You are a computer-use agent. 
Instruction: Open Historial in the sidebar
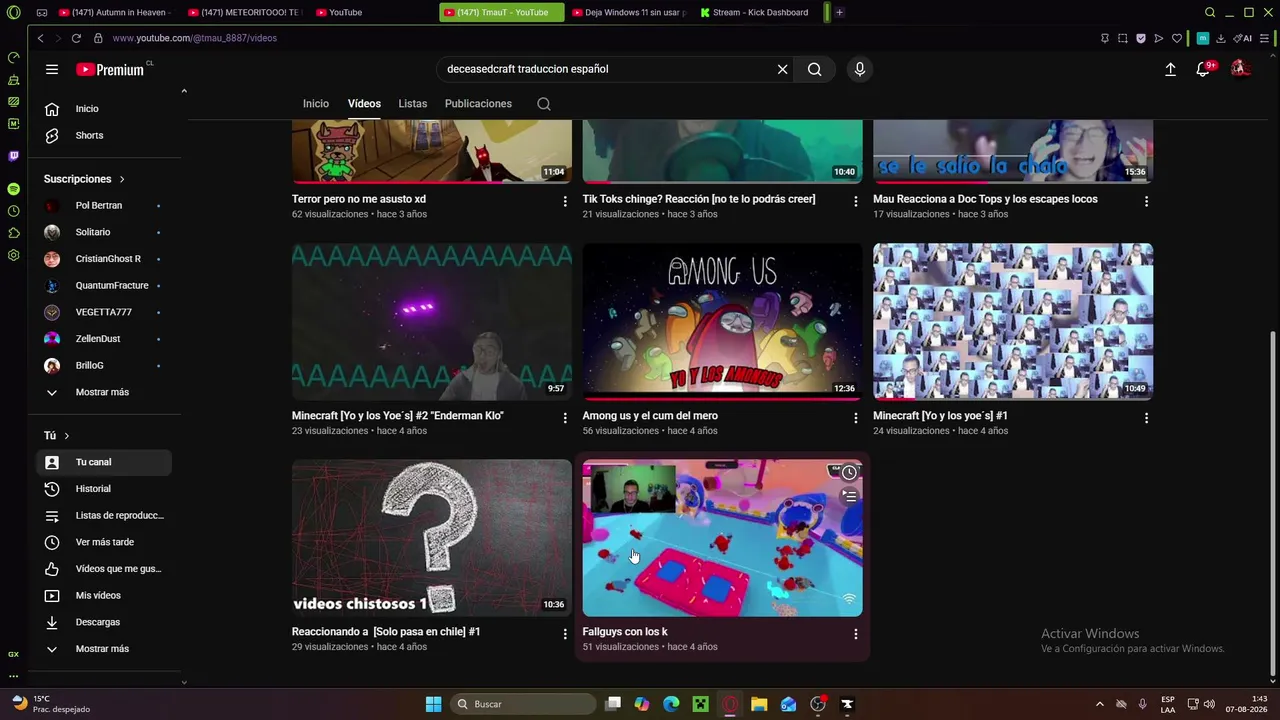pyautogui.click(x=104, y=489)
